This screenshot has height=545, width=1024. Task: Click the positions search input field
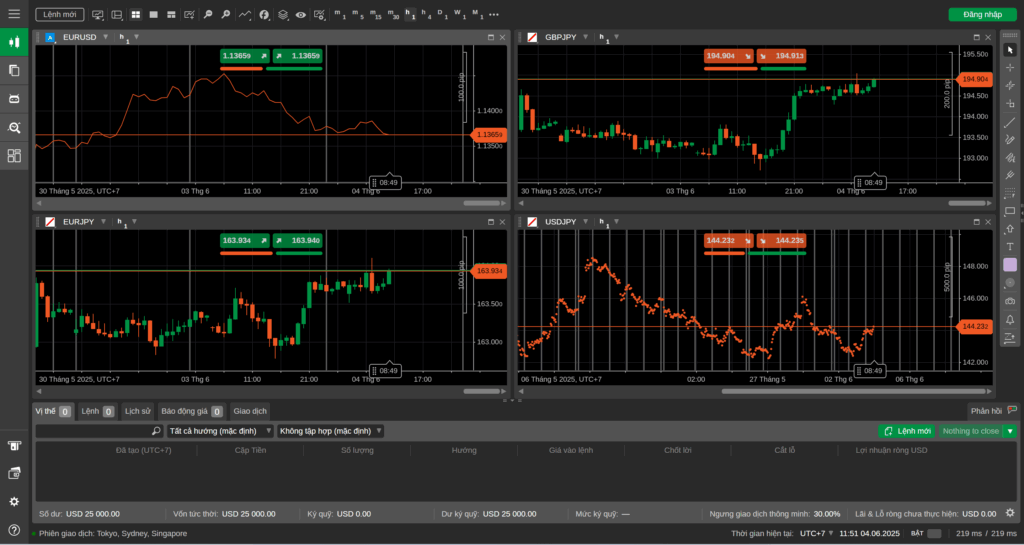(x=99, y=431)
